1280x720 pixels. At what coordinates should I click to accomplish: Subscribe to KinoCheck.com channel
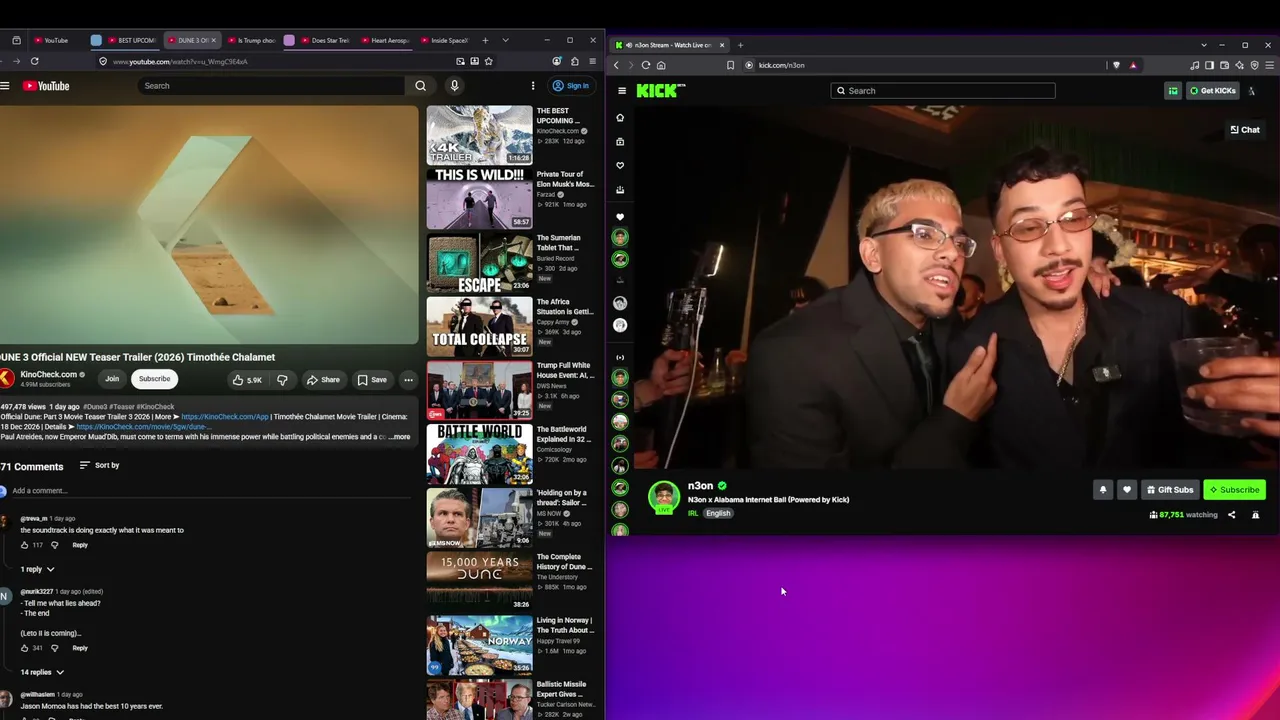tap(154, 379)
